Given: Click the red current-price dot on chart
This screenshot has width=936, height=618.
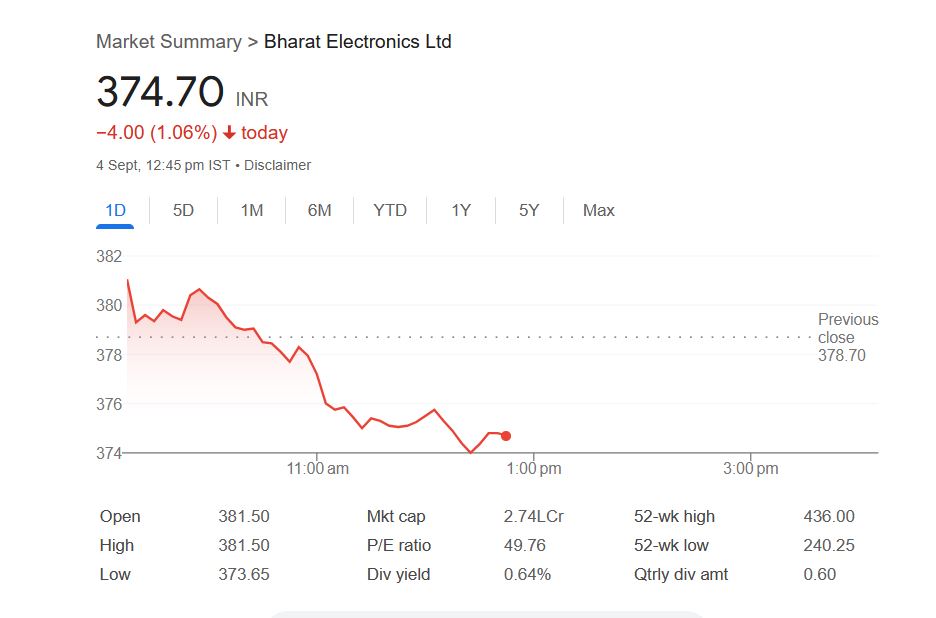Looking at the screenshot, I should 506,436.
